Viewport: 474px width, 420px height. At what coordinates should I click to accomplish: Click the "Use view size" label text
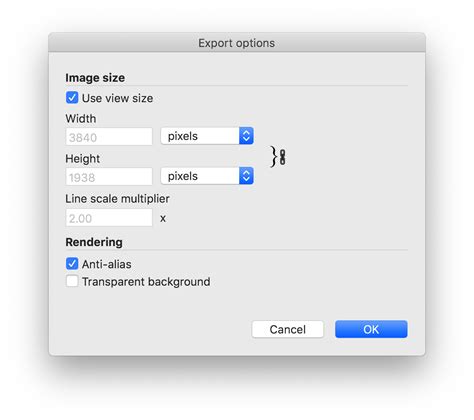(x=117, y=98)
